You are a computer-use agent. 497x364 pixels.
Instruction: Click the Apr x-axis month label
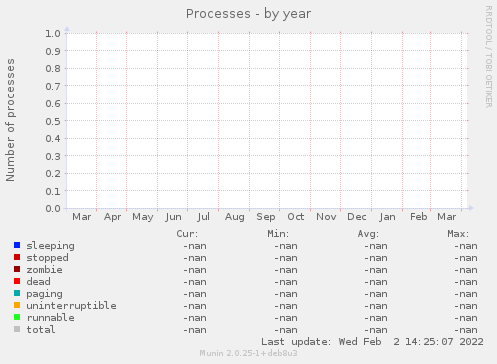pos(112,217)
